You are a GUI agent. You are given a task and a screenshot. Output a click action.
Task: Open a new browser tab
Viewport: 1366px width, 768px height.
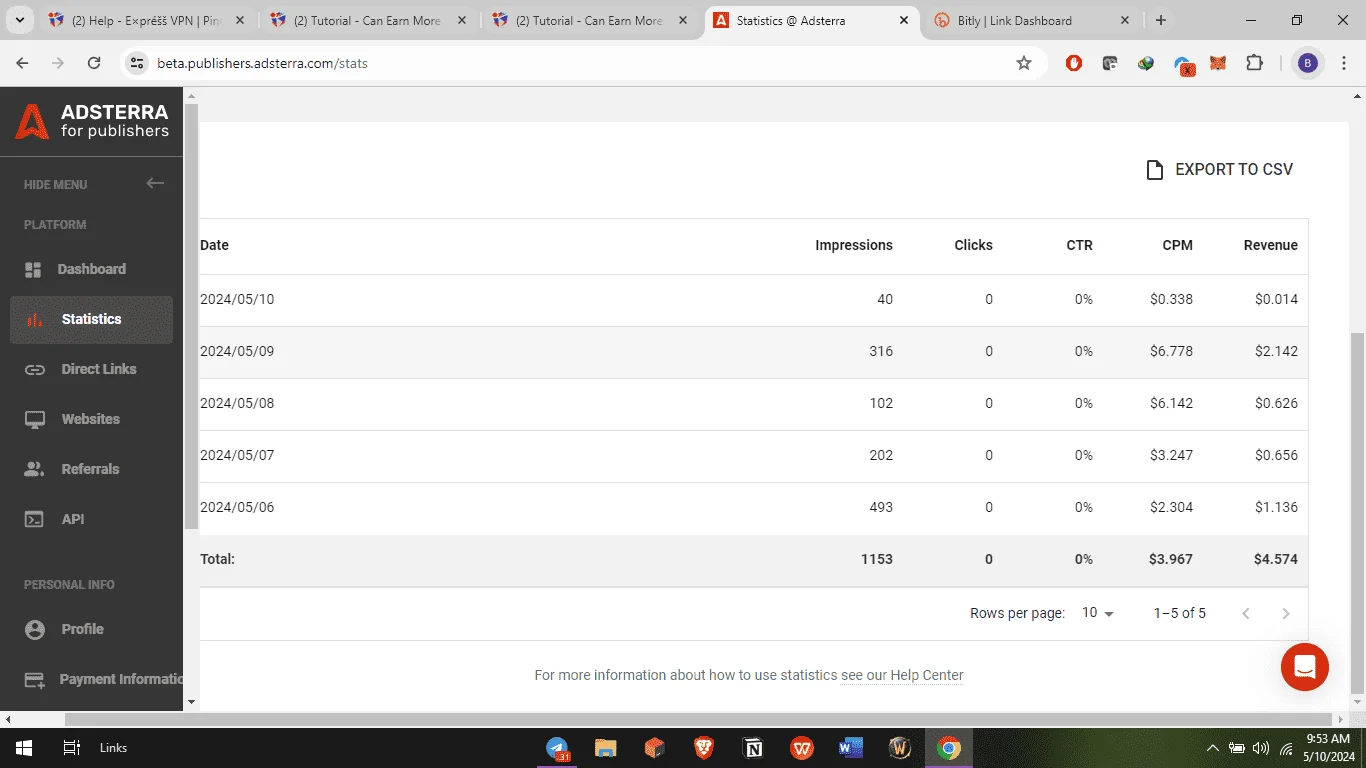click(1160, 20)
